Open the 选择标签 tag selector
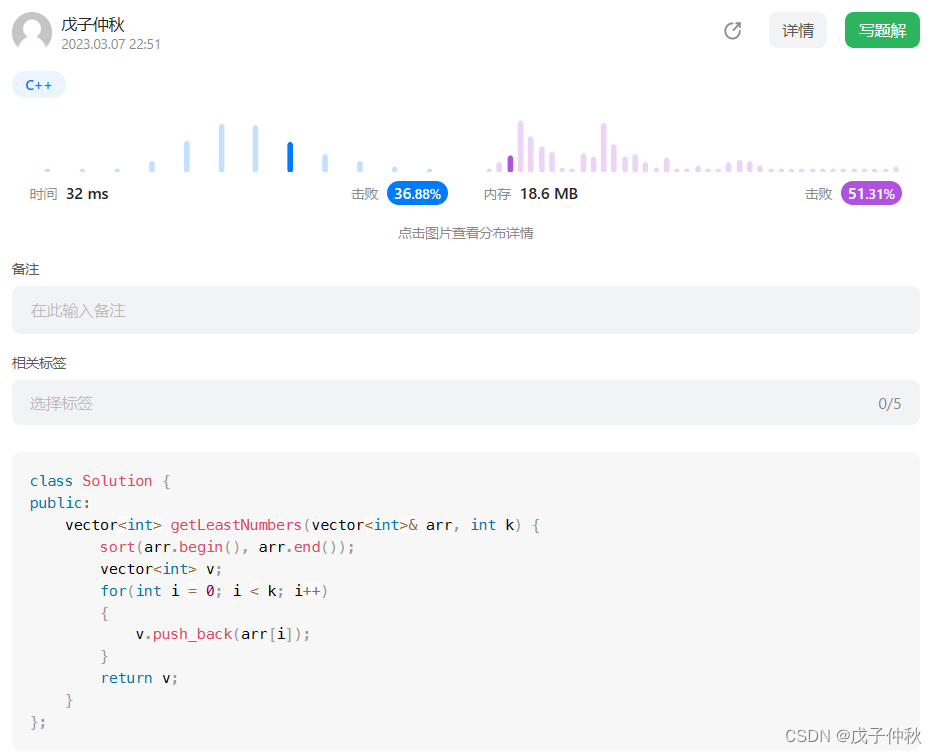 [x=466, y=403]
